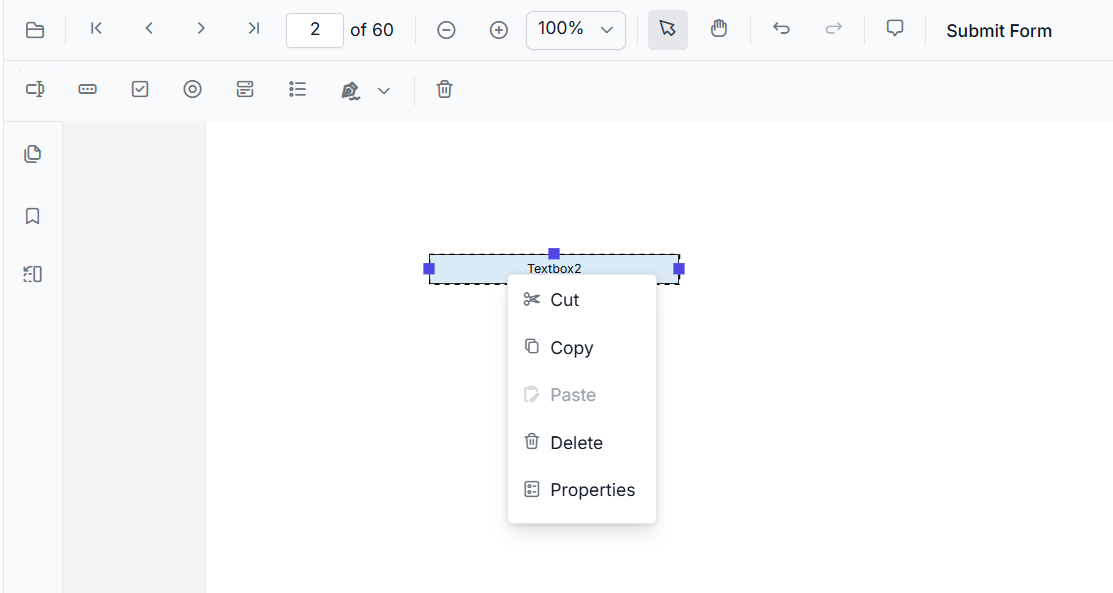Image resolution: width=1113 pixels, height=593 pixels.
Task: Click inside the page number input field
Action: [314, 29]
